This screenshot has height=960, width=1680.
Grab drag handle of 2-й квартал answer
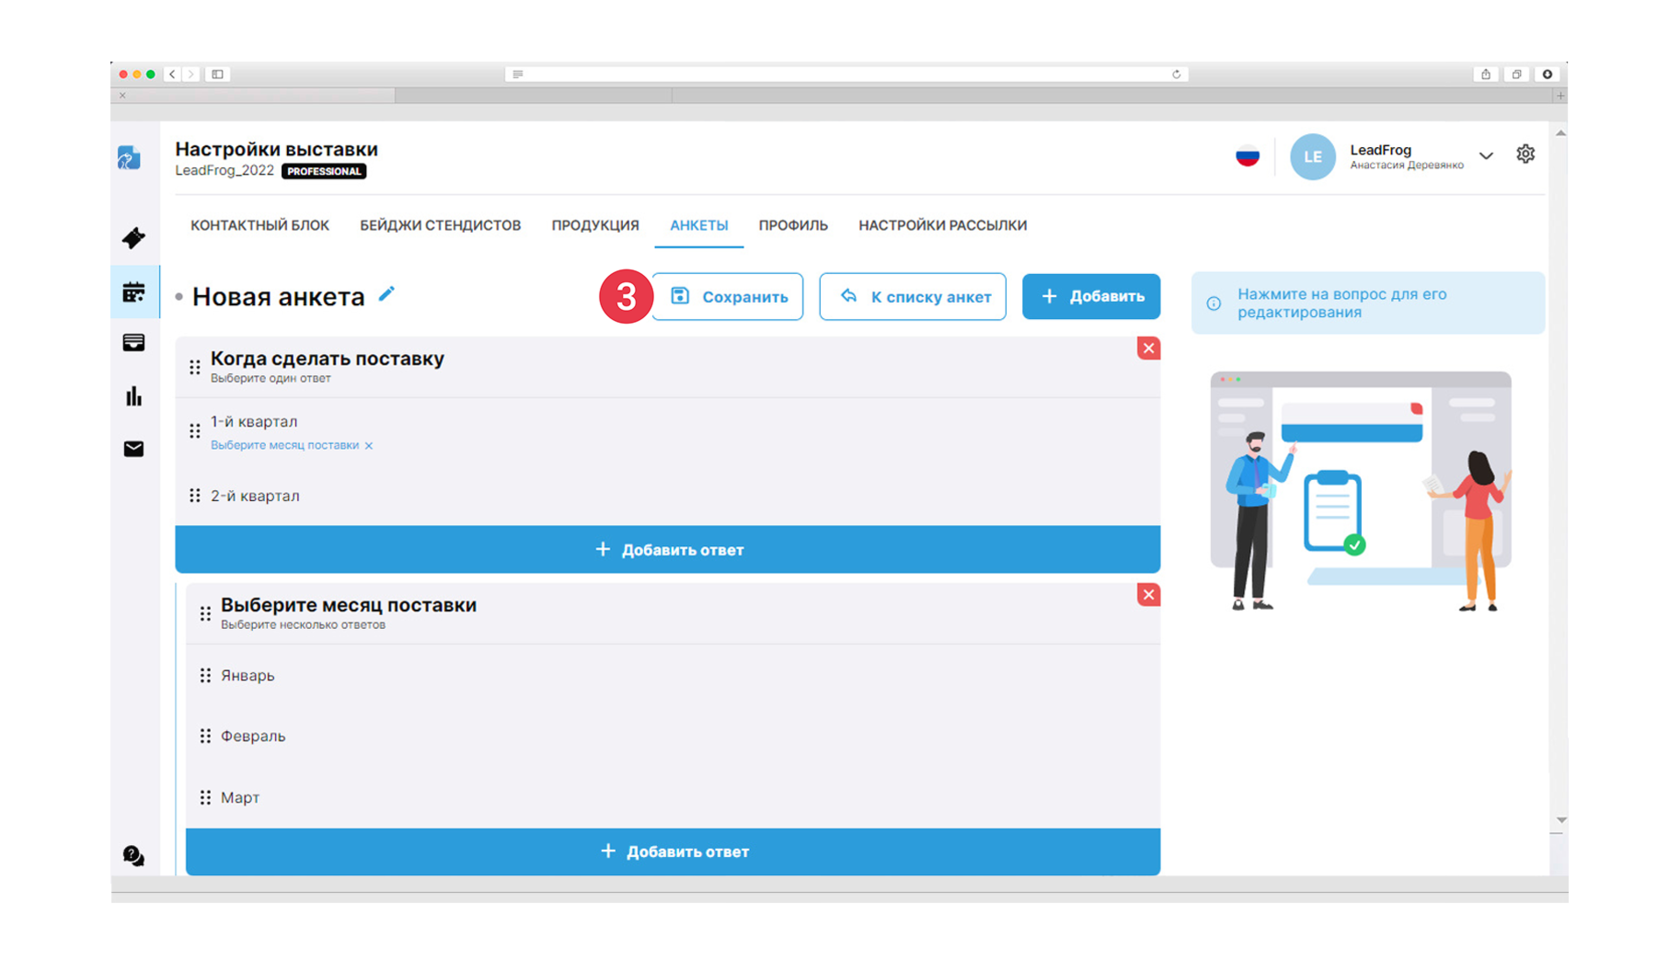tap(195, 496)
